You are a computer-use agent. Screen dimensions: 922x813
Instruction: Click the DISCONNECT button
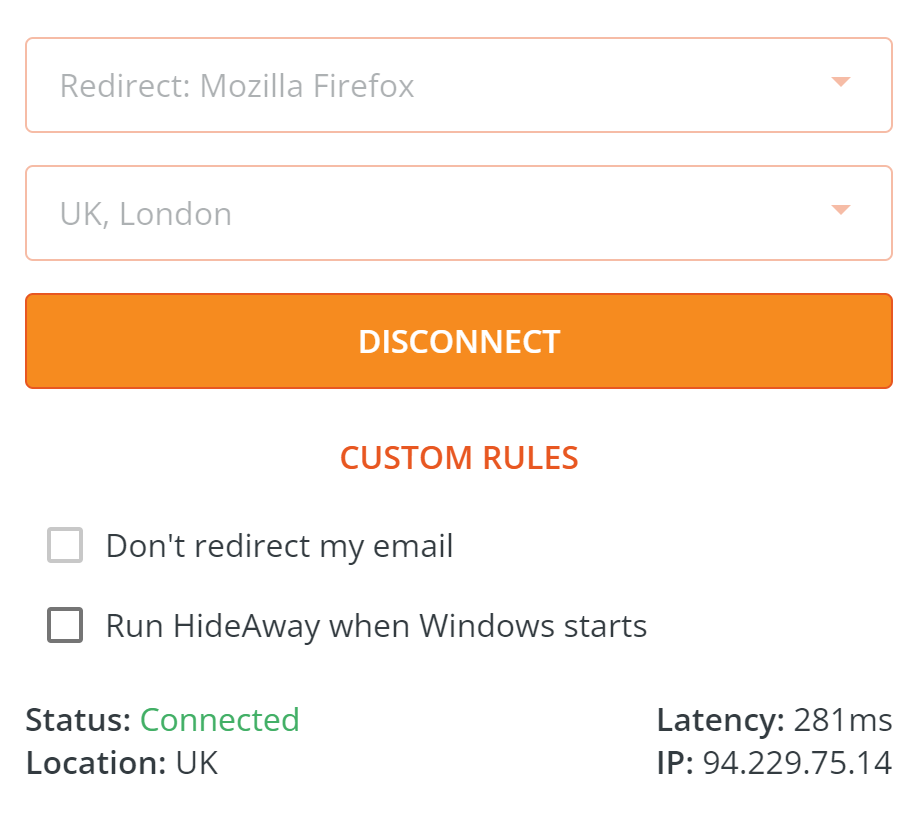460,341
